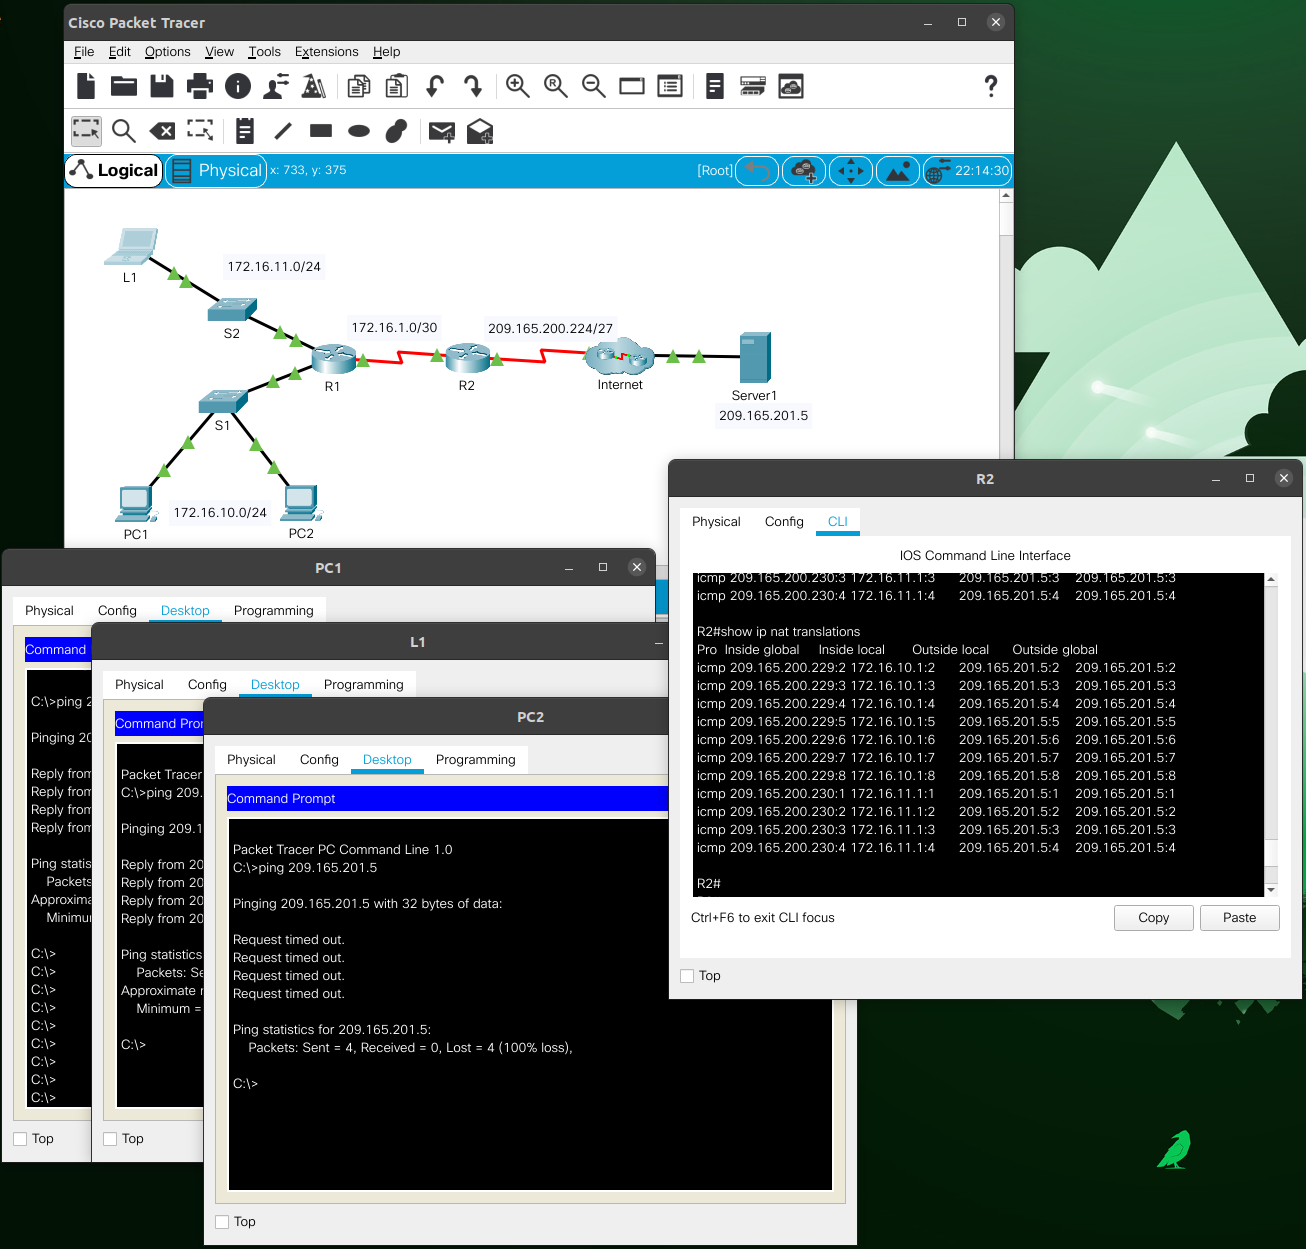Viewport: 1306px width, 1249px height.
Task: Pick the Draw Line tool
Action: pyautogui.click(x=283, y=130)
